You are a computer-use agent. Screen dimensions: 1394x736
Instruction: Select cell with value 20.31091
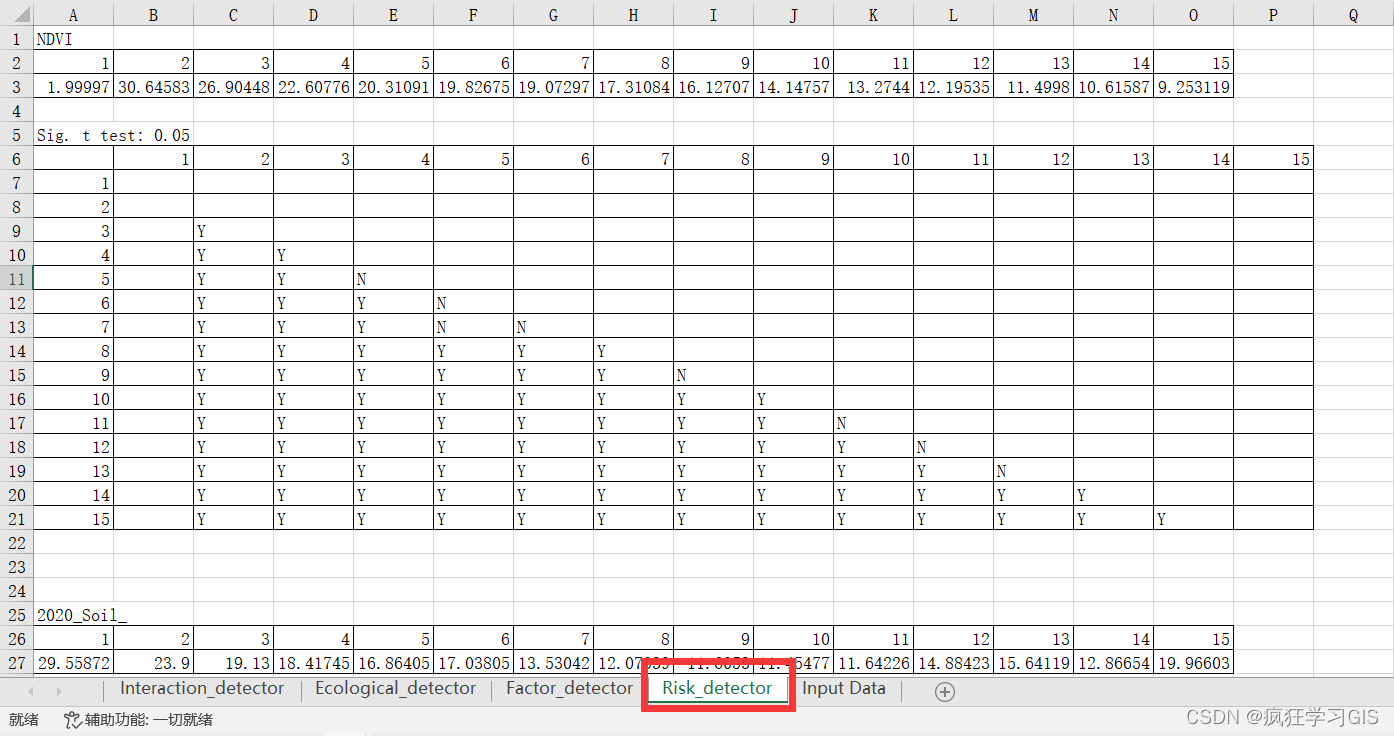tap(394, 87)
